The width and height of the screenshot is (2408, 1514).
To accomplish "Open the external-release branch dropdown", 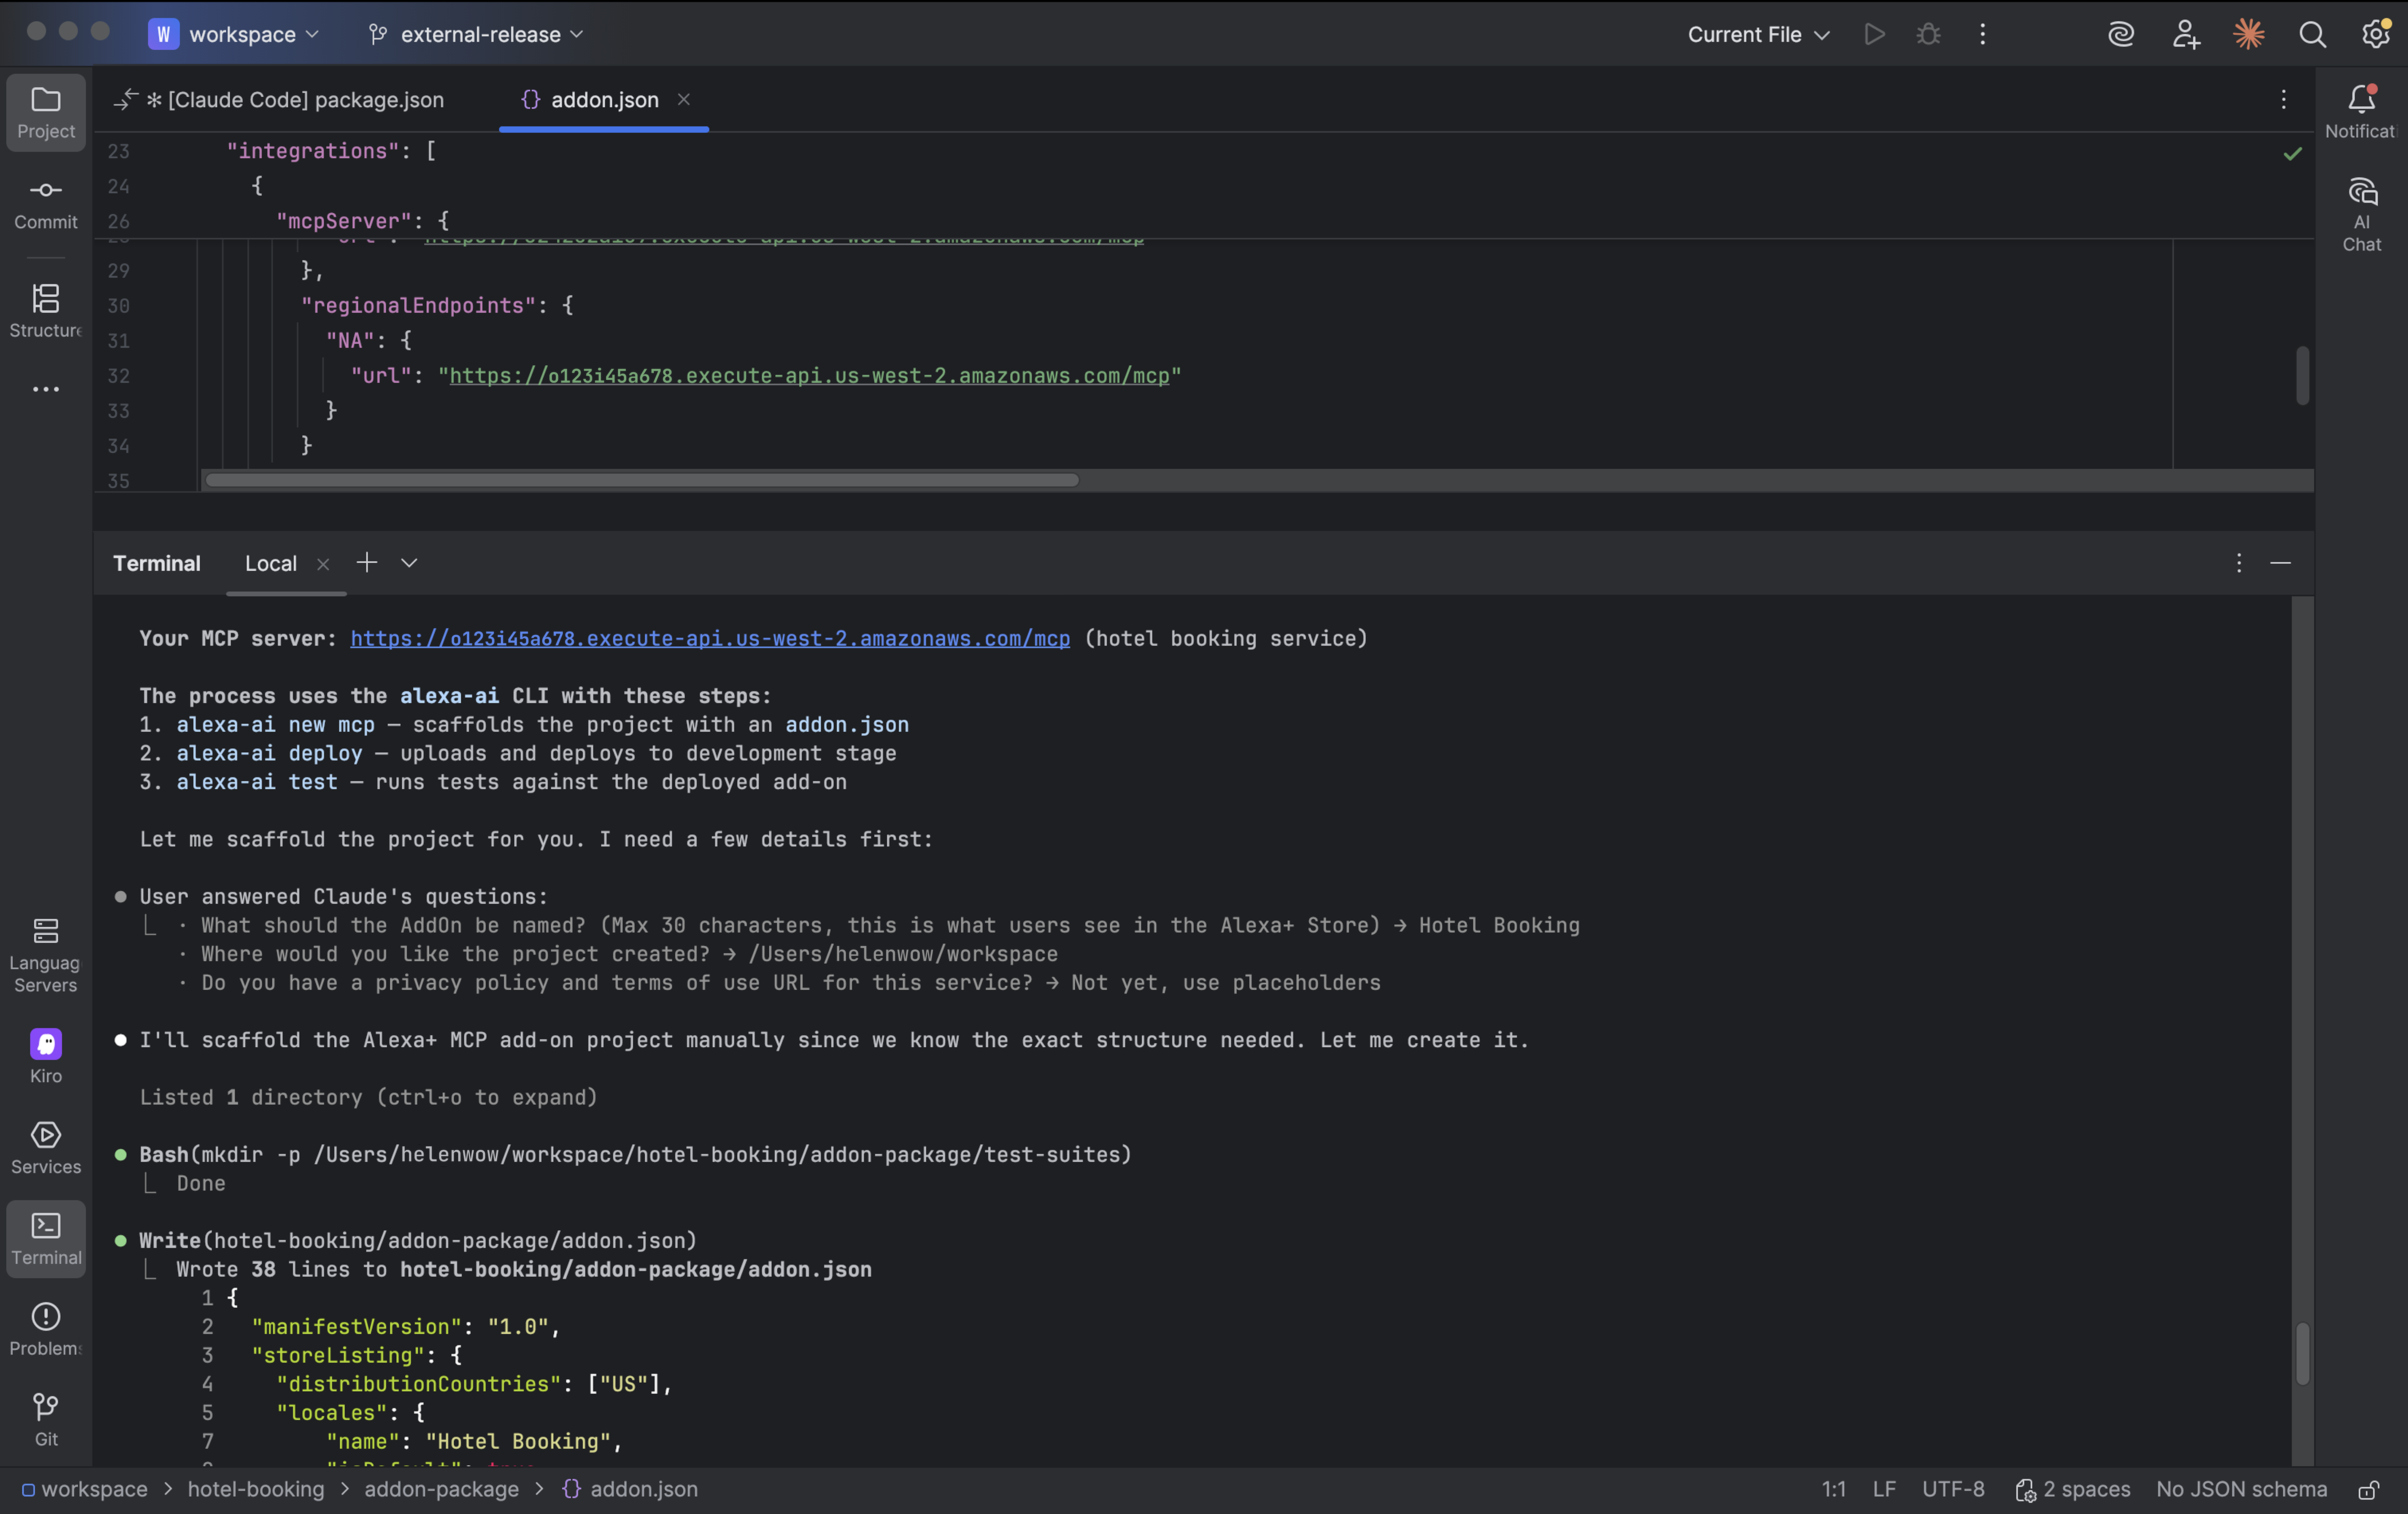I will [x=476, y=34].
